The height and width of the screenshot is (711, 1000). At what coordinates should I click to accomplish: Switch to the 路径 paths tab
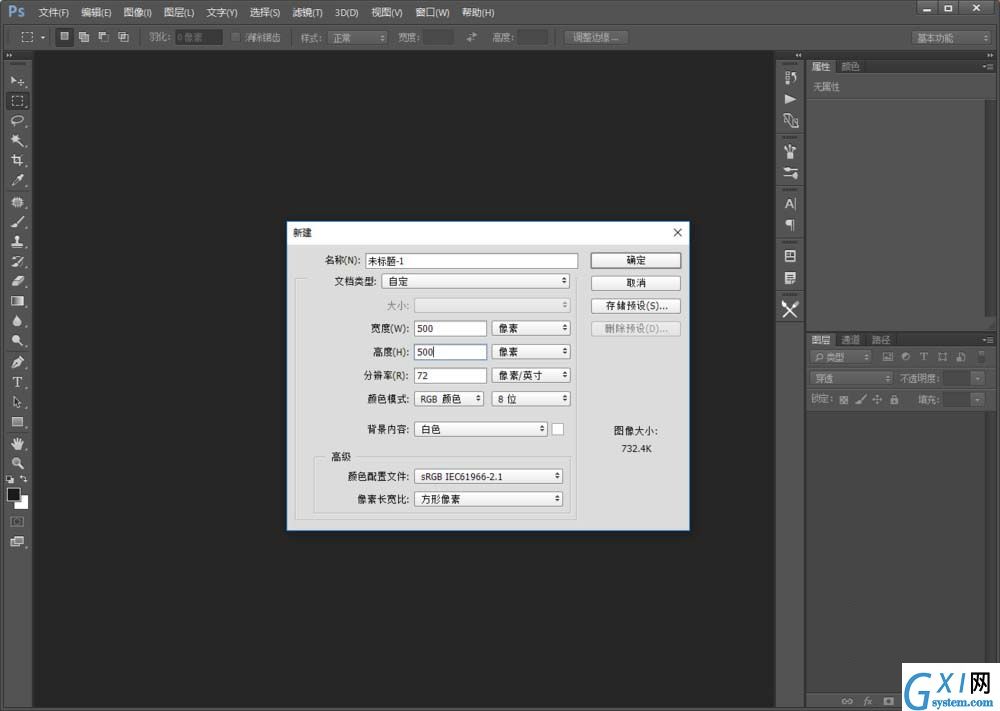(881, 340)
